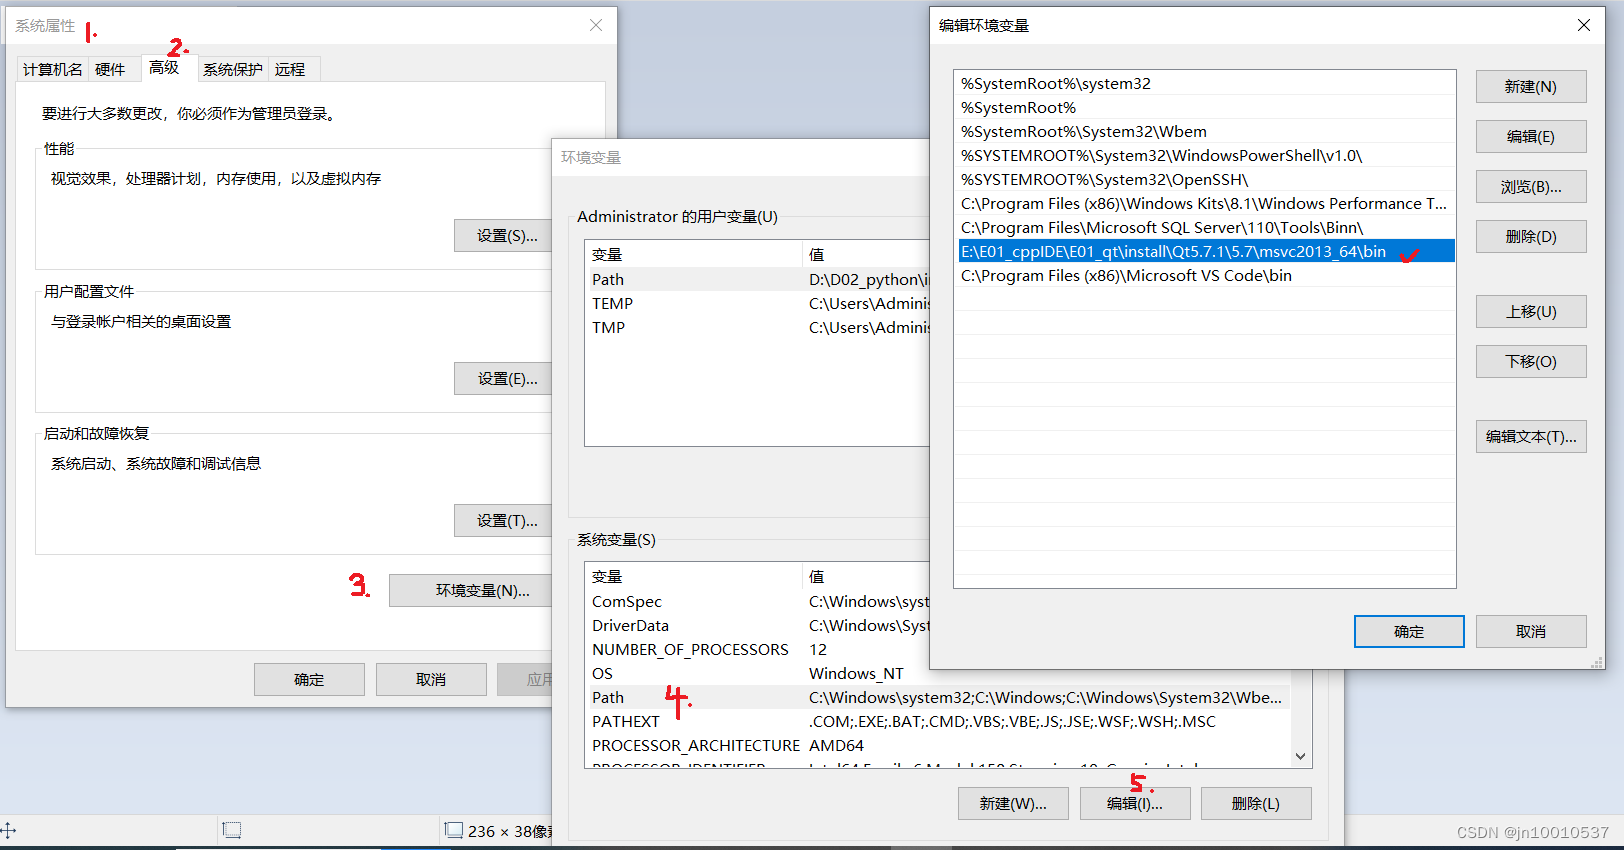Click 编辑(I)... under system variables
1624x850 pixels.
coord(1135,804)
